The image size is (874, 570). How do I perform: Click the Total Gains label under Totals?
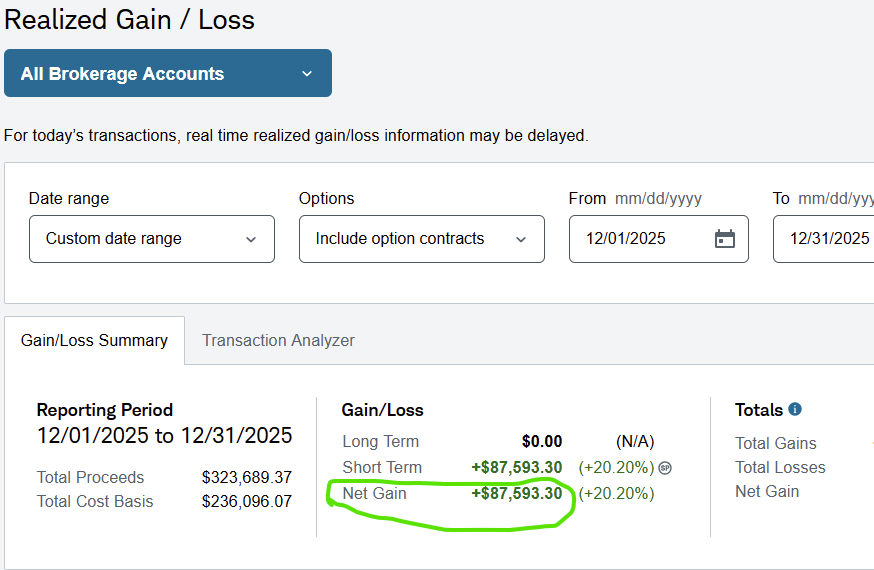point(775,443)
